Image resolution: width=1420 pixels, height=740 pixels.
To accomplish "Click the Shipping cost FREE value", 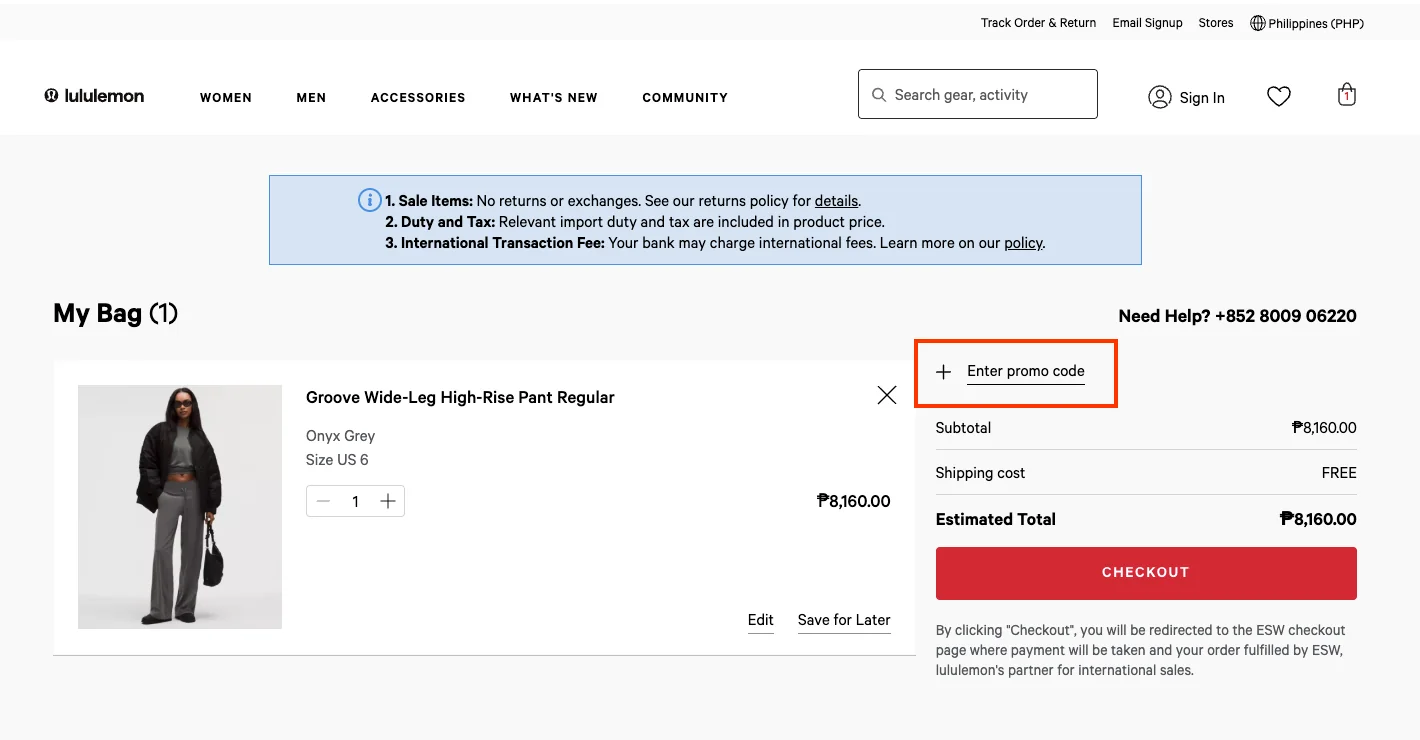I will pyautogui.click(x=1339, y=473).
